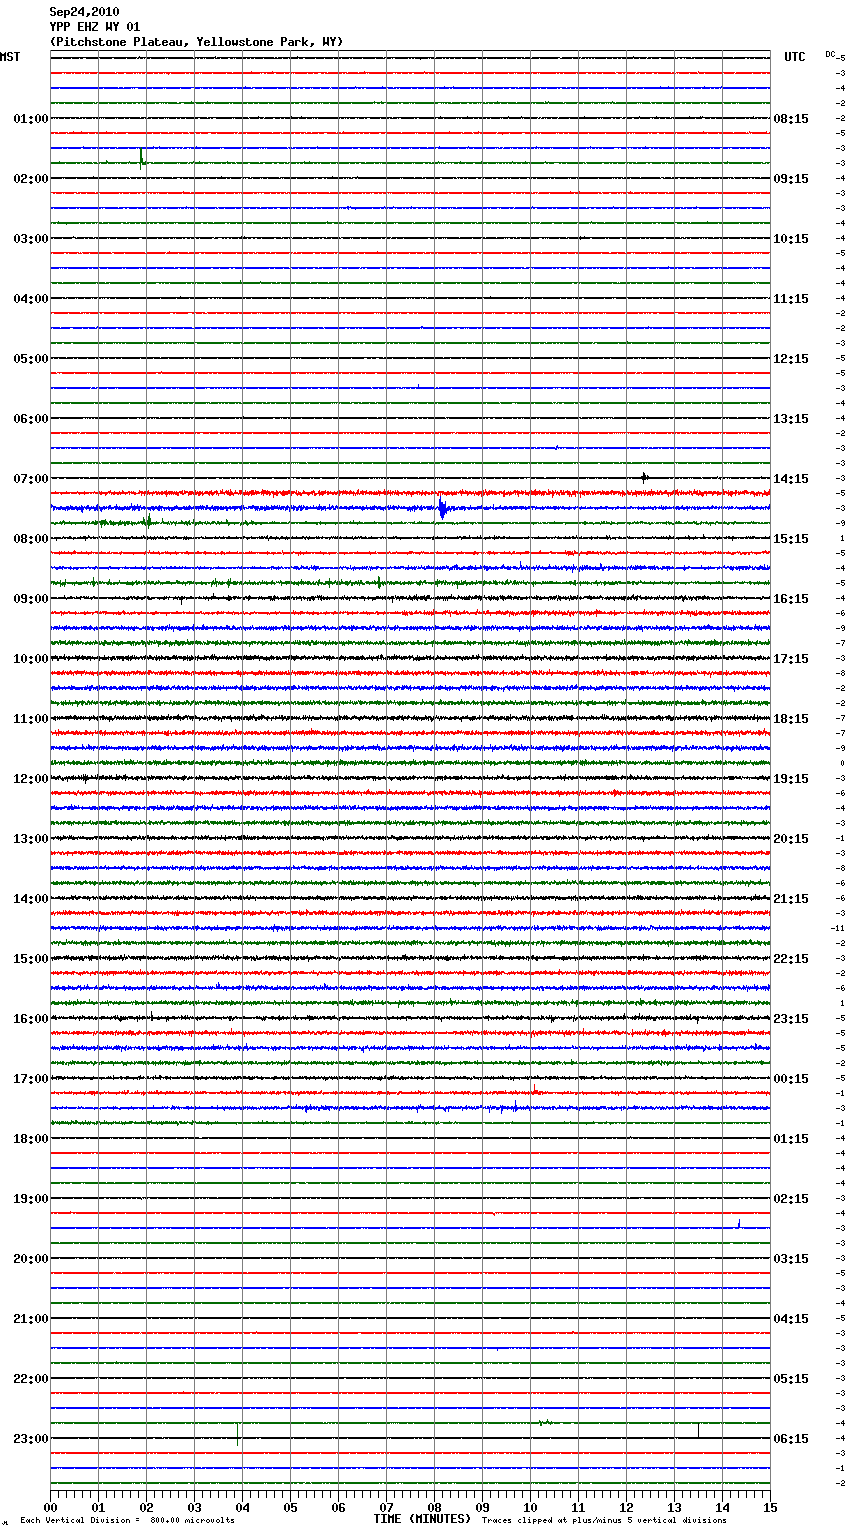Click the MST axis heading
This screenshot has height=1534, width=850.
[x=10, y=57]
